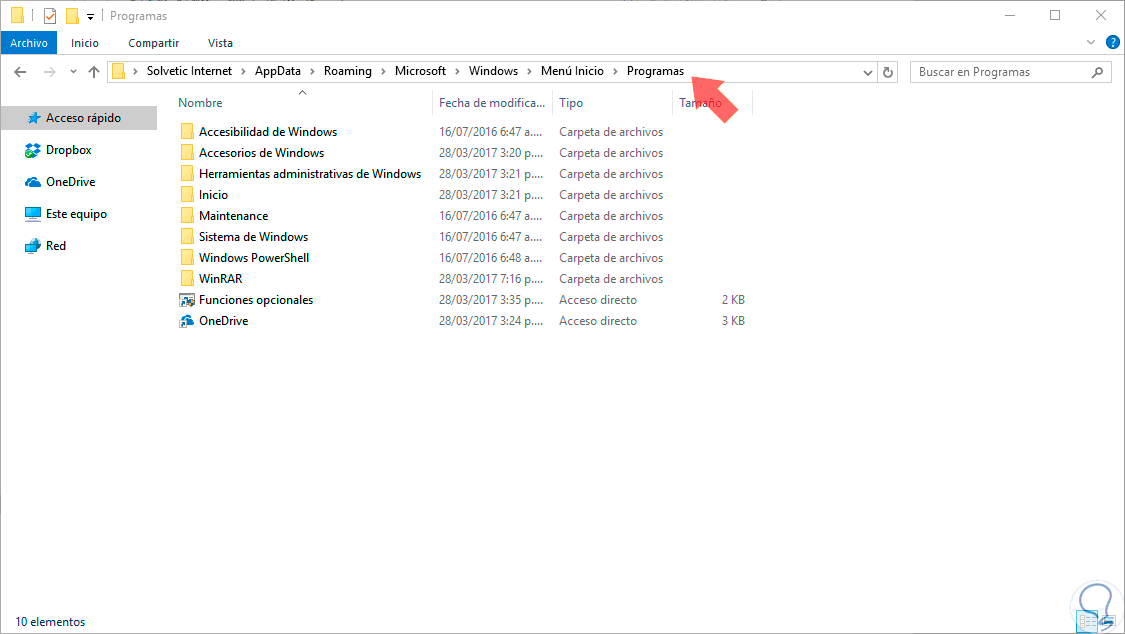Screen dimensions: 1125x634
Task: Click the search magnifier icon
Action: tap(1097, 72)
